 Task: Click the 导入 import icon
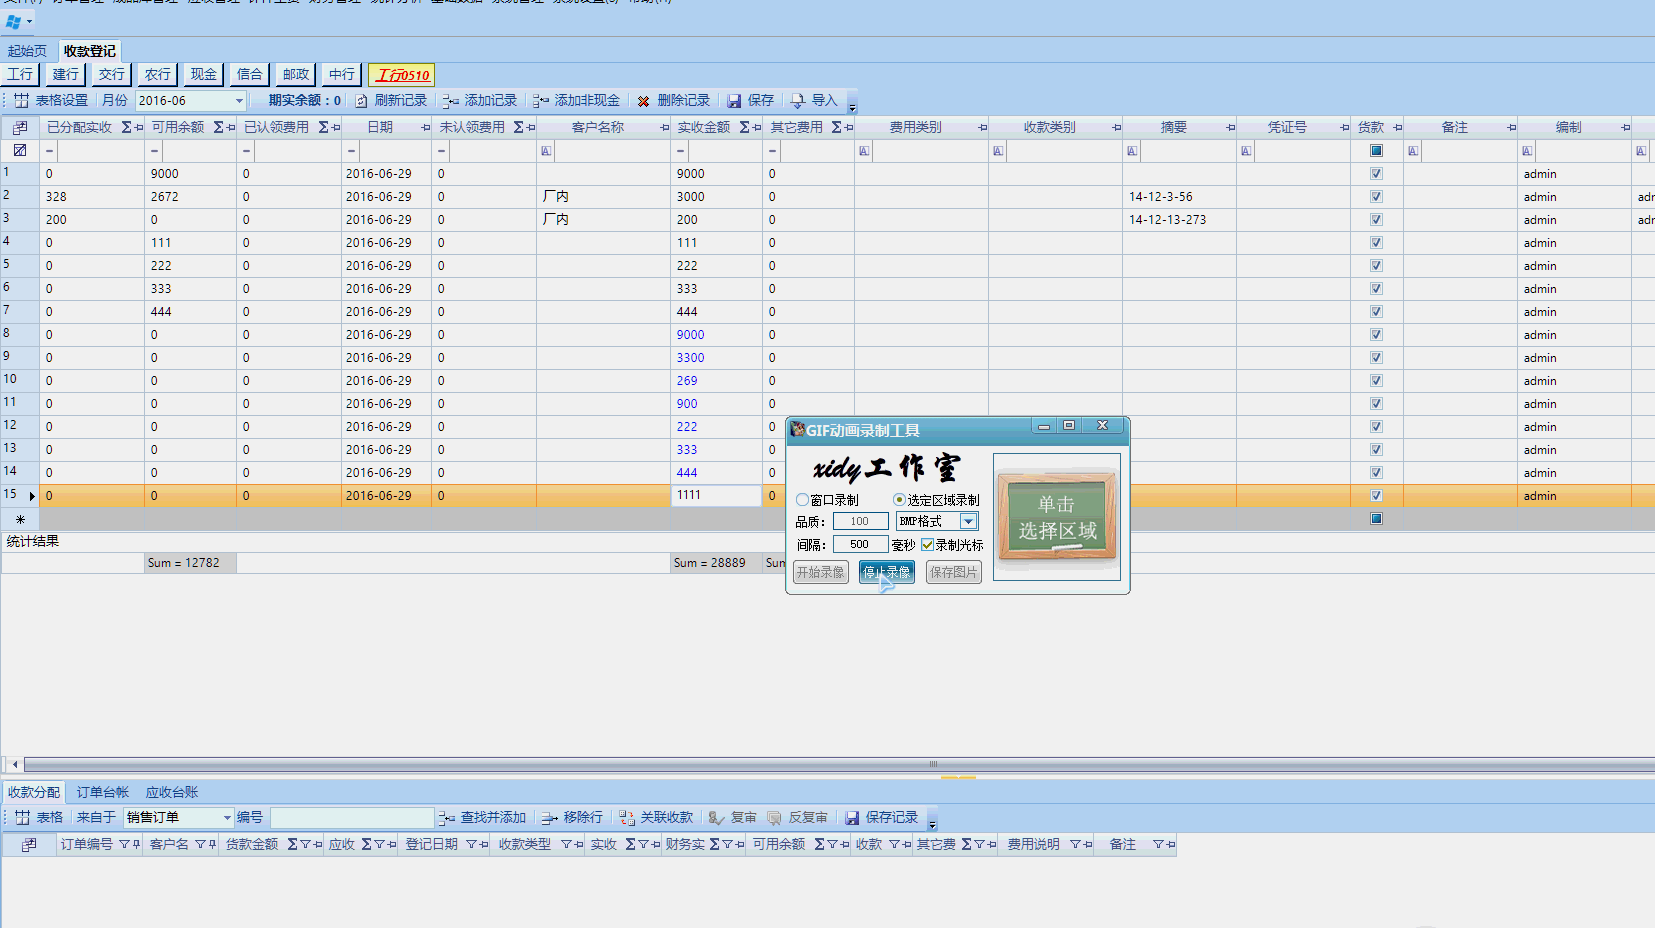(798, 101)
